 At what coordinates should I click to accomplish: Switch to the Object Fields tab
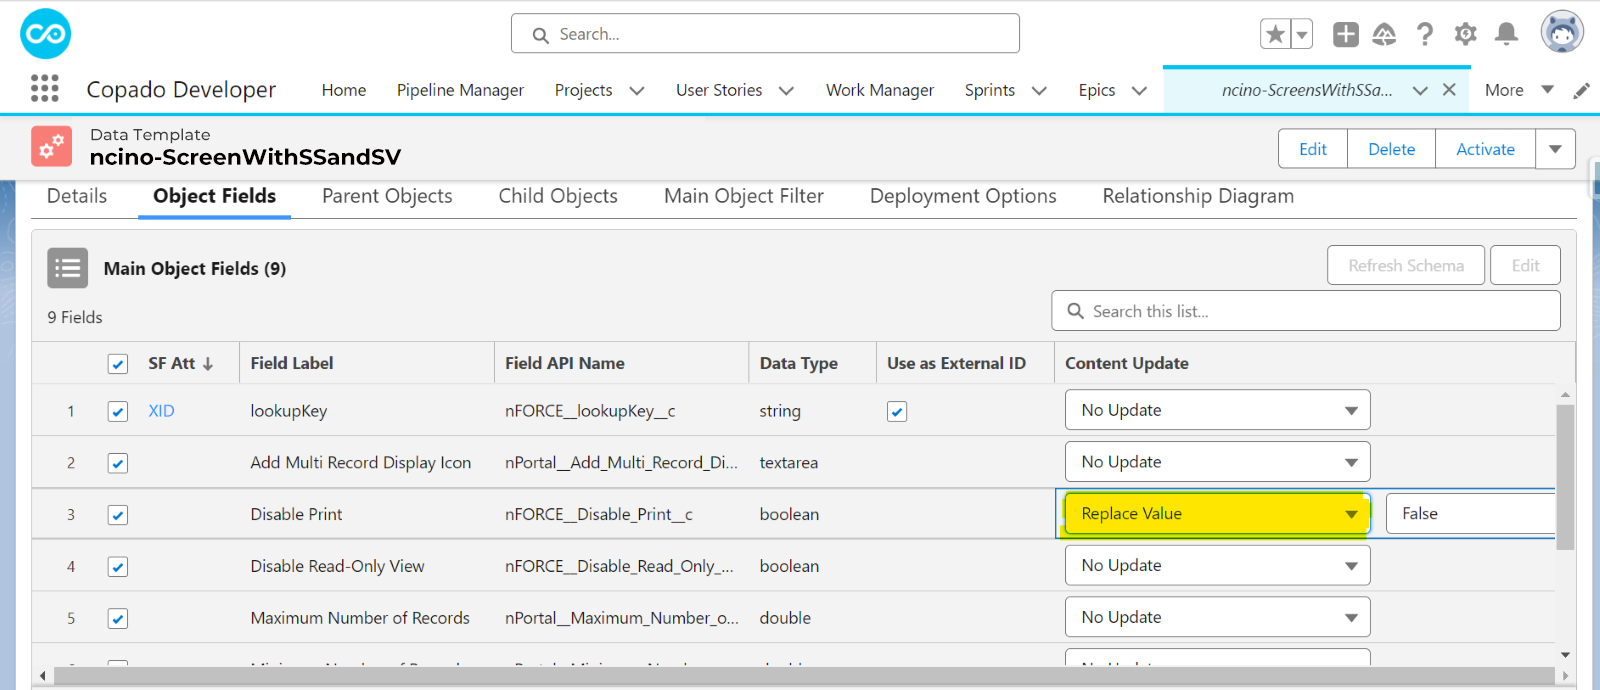point(214,196)
